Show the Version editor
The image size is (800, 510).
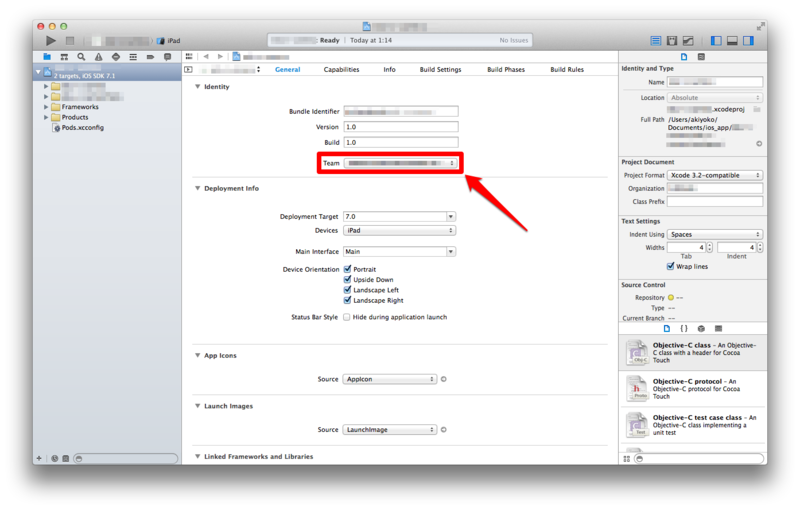tap(688, 40)
